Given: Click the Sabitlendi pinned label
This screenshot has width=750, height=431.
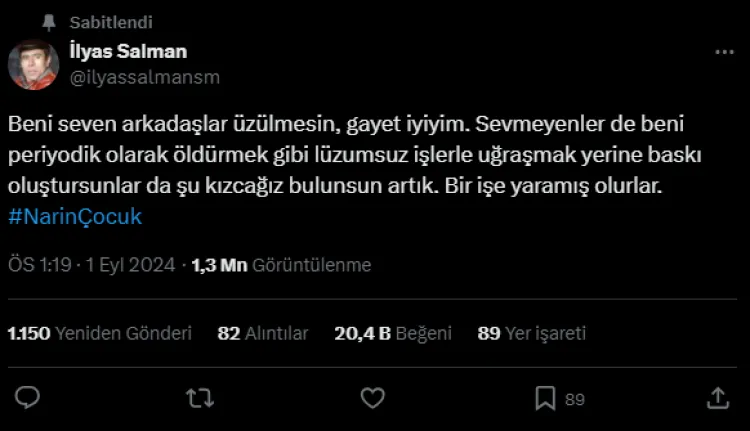Looking at the screenshot, I should click(111, 22).
